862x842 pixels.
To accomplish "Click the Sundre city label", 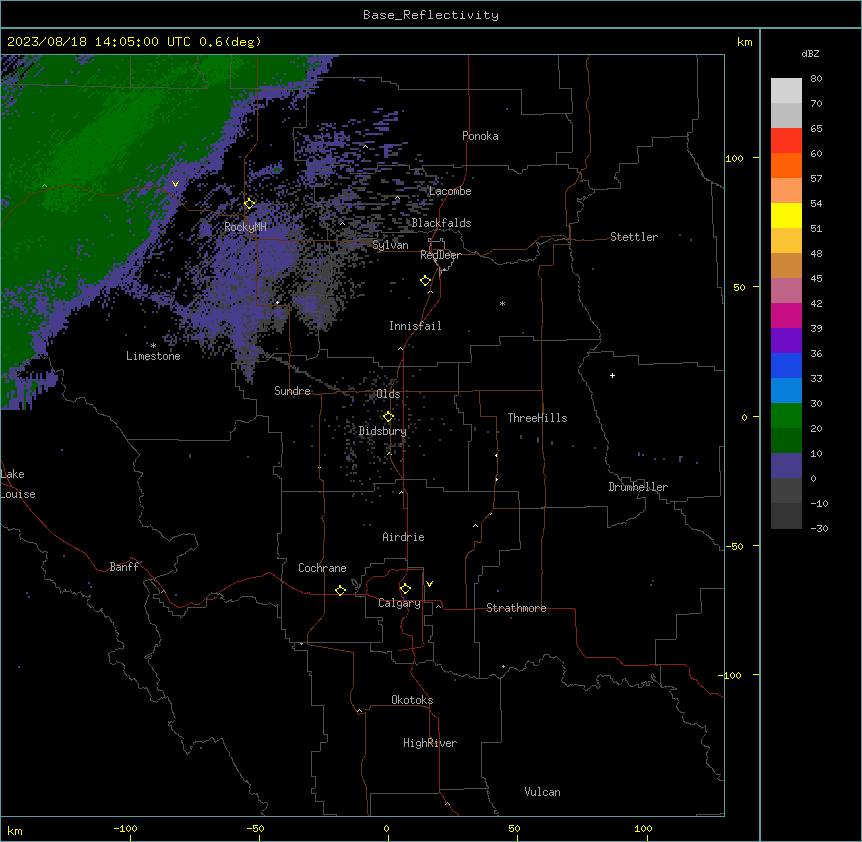I will click(x=292, y=391).
